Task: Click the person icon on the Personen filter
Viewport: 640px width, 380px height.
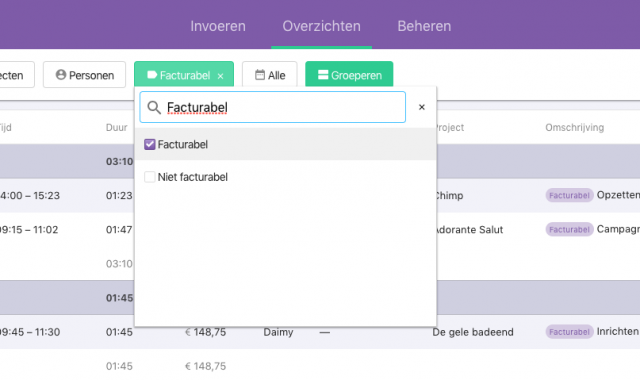Action: 61,75
